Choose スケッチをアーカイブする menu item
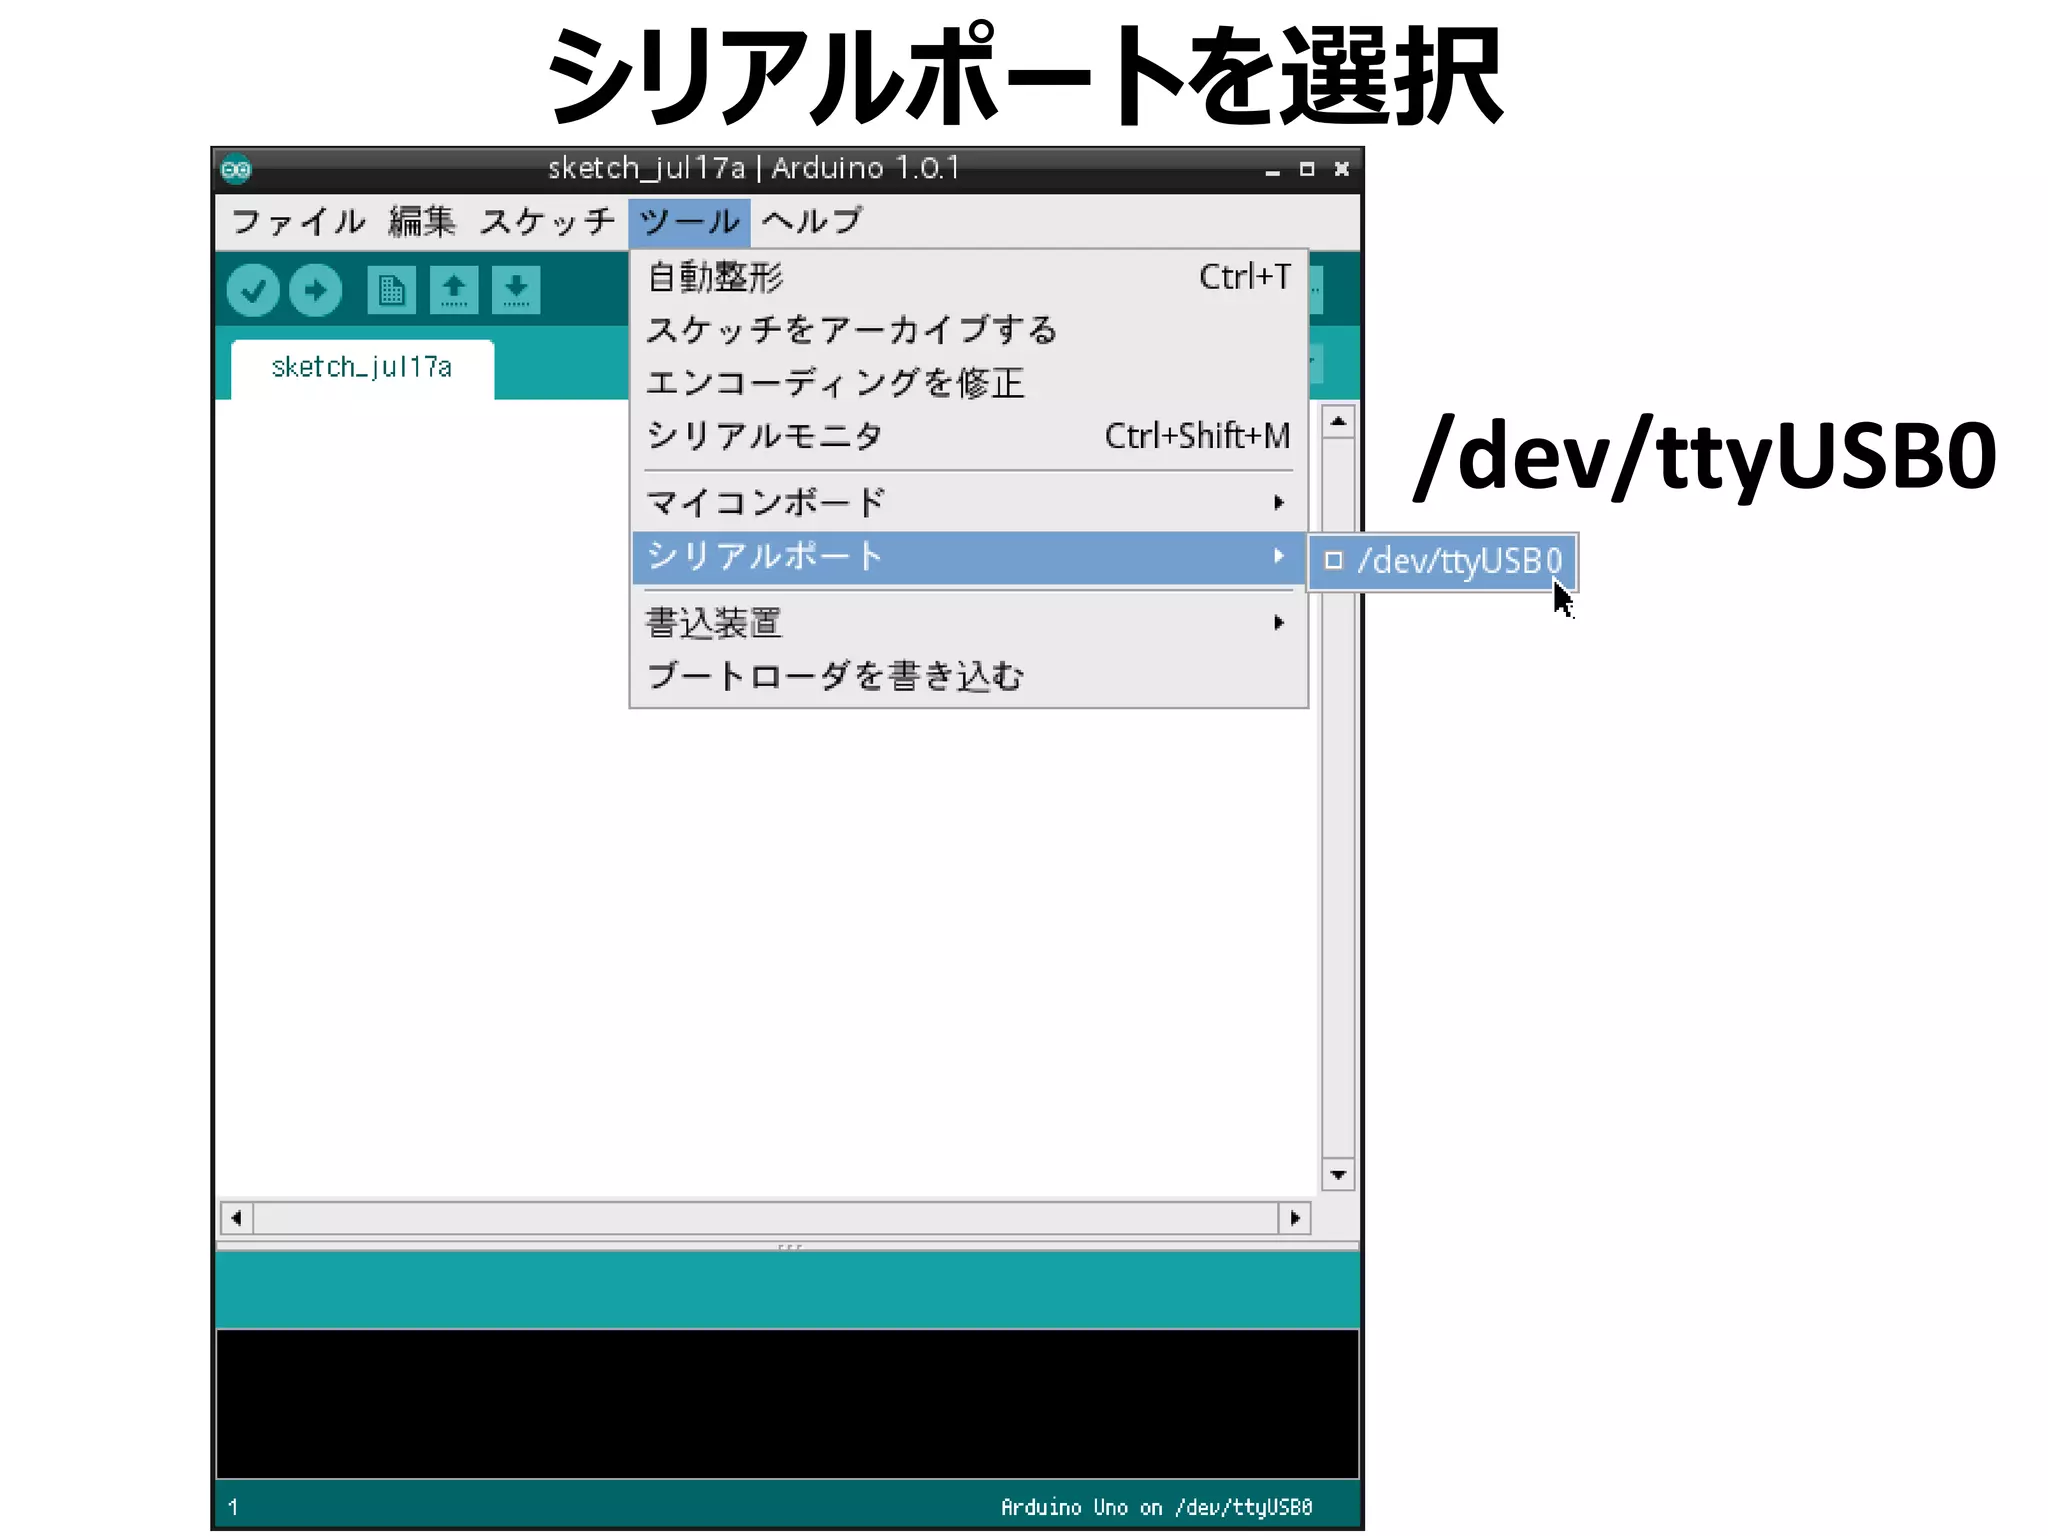The image size is (2048, 1536). (x=969, y=330)
